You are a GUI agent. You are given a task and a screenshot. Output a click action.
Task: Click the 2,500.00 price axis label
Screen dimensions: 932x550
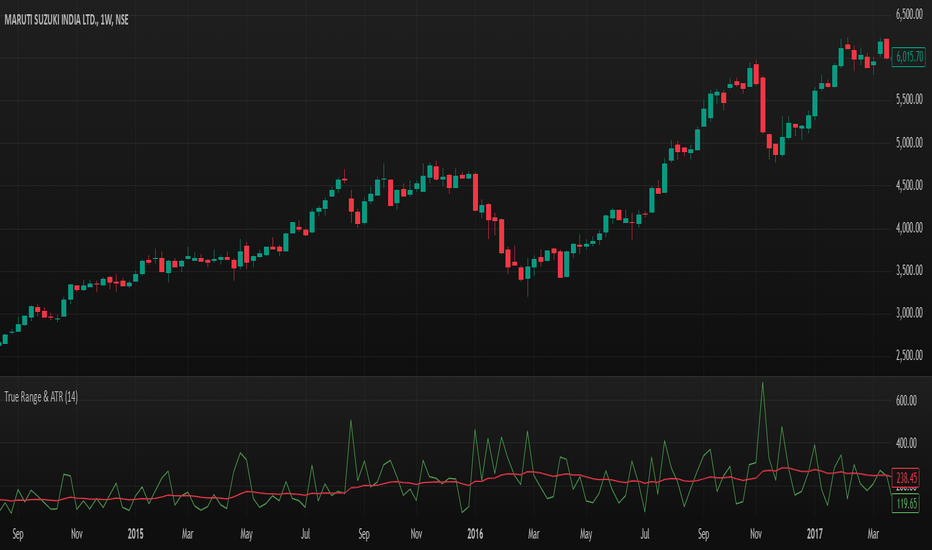coord(909,356)
